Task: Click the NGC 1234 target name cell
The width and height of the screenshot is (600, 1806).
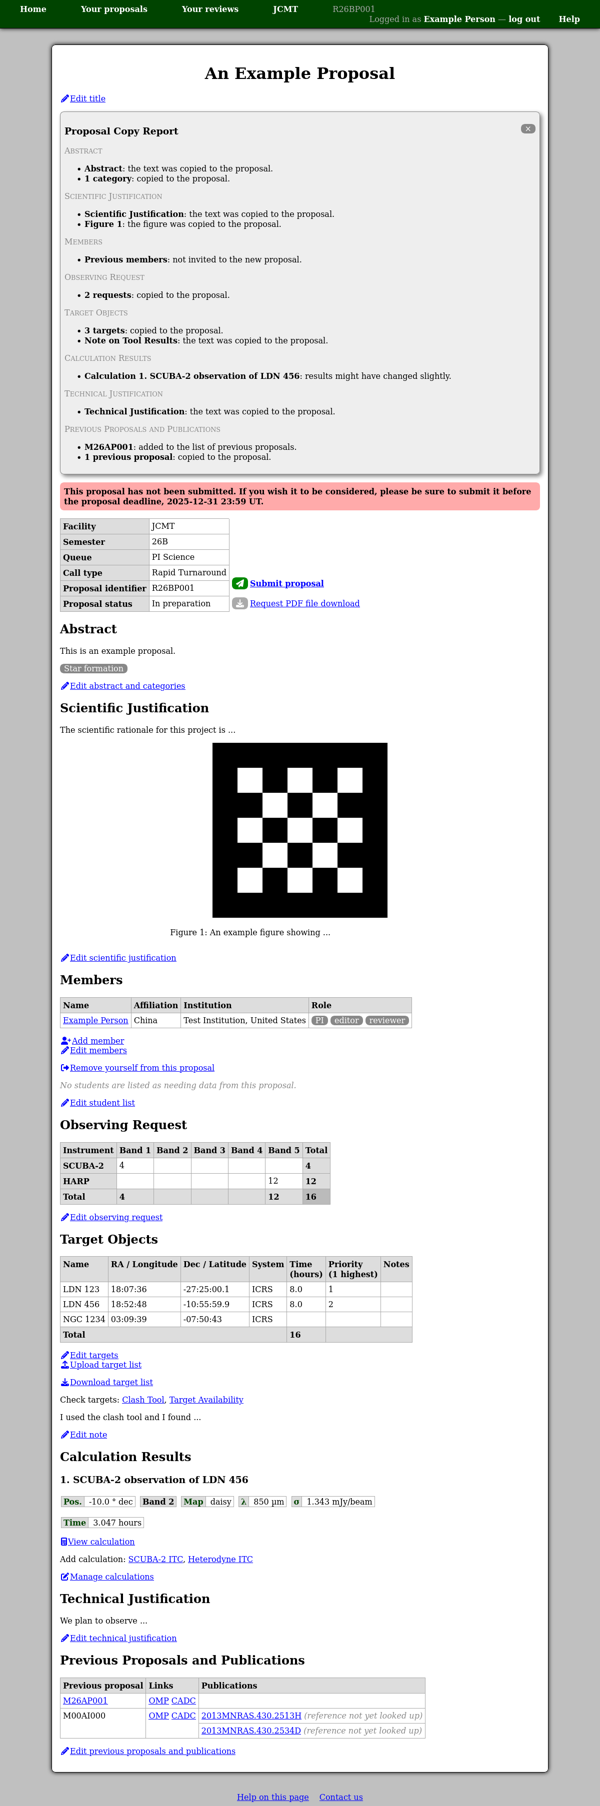Action: click(84, 1320)
